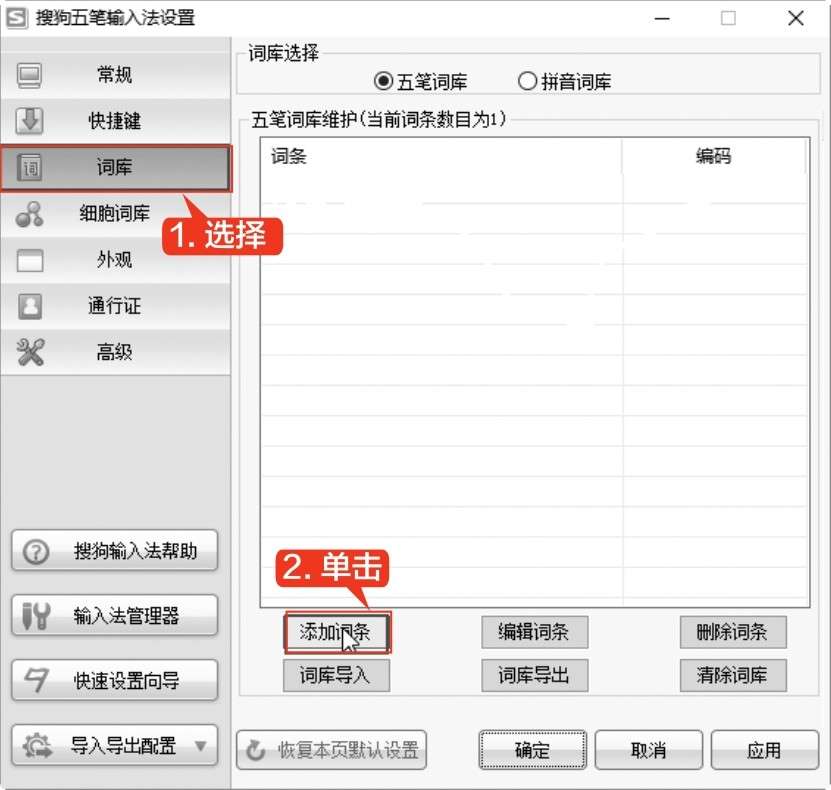Screen dimensions: 831x790
Task: Open 输入法管理器
Action: (114, 616)
